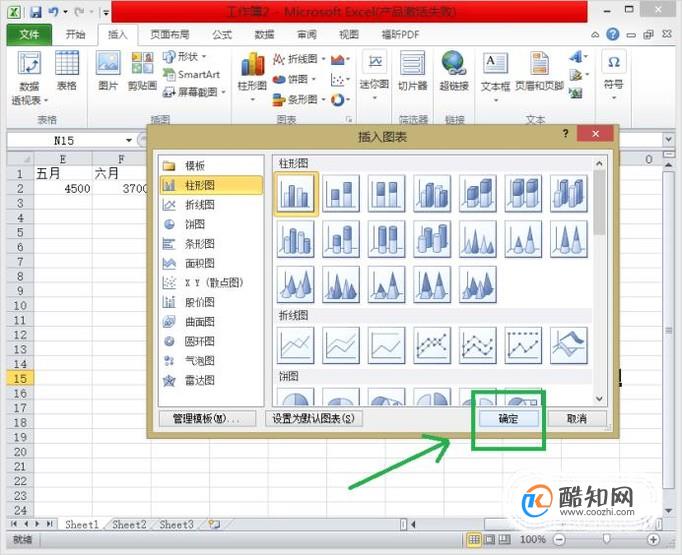Cancel (取消) the Insert Chart dialog
This screenshot has width=682, height=555.
tap(577, 418)
